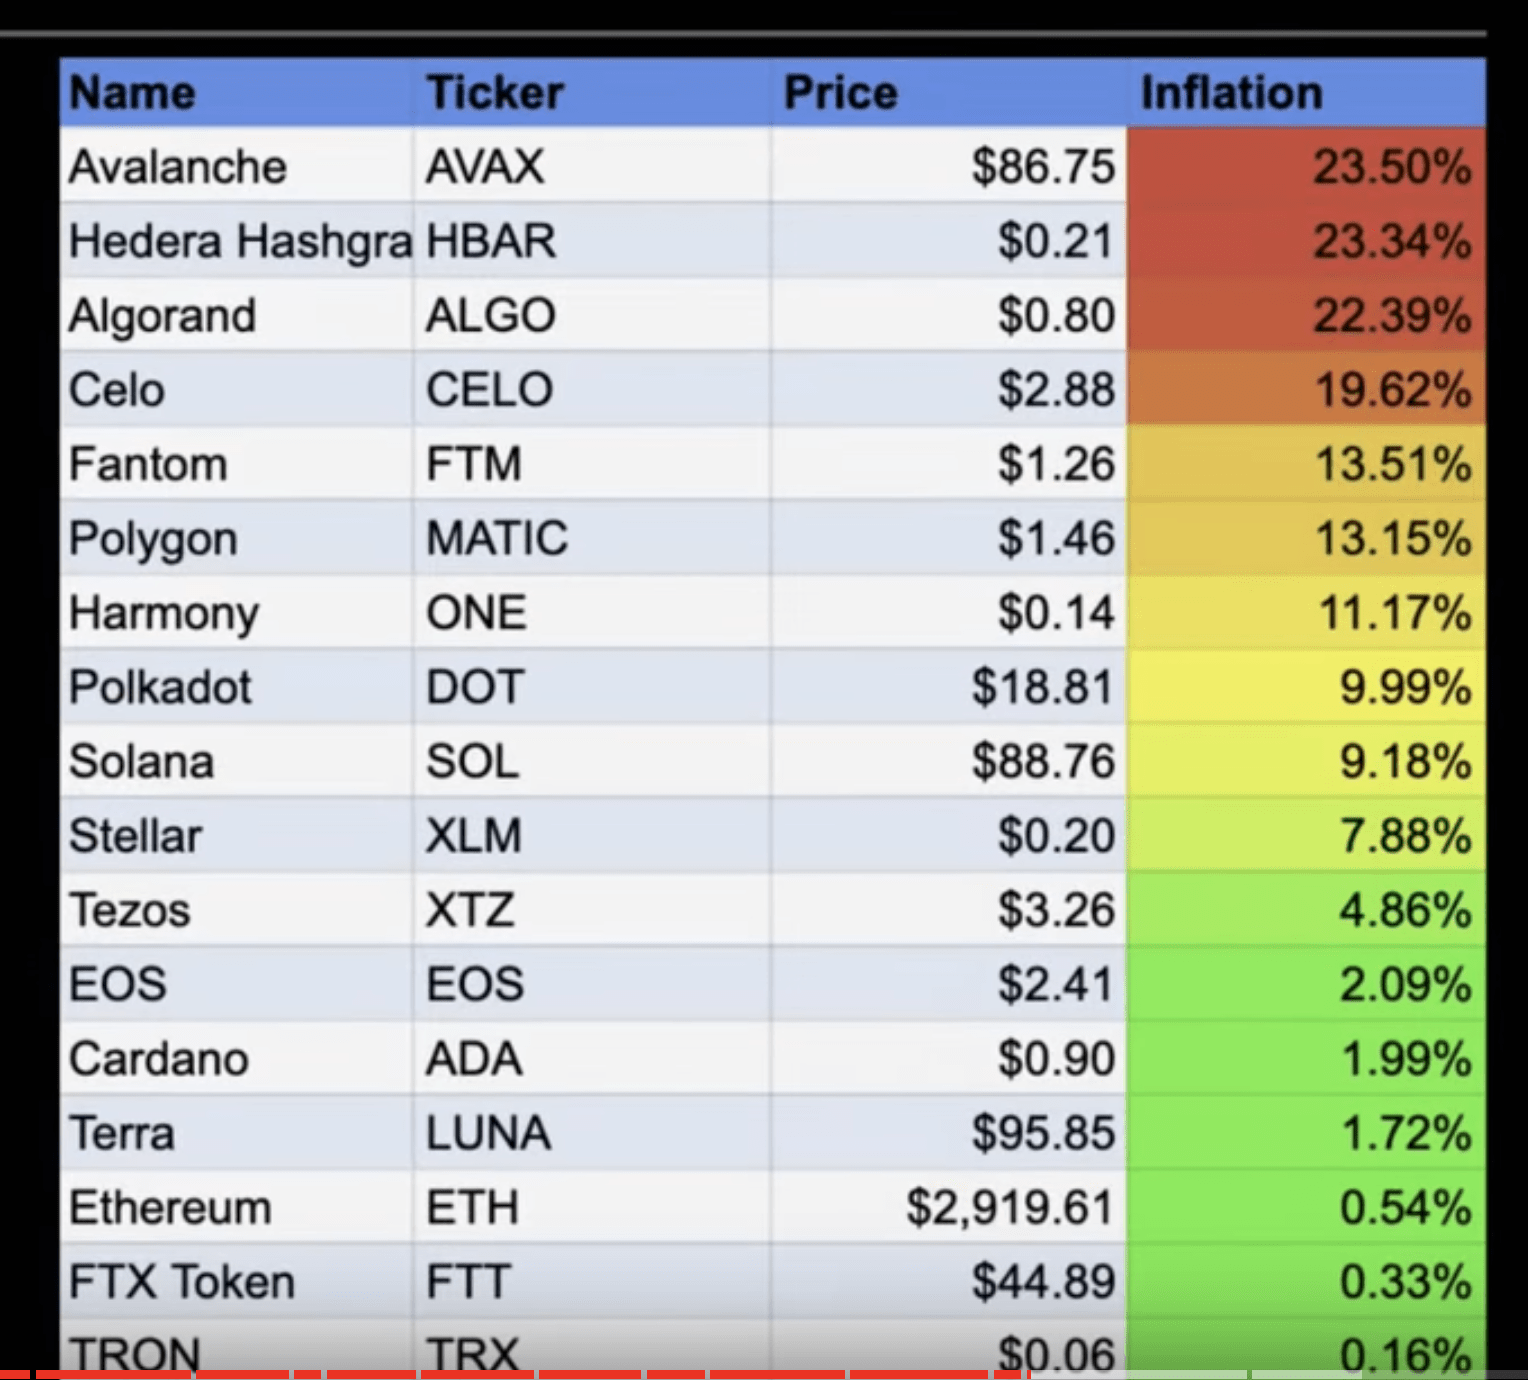Select the DOT ticker cell
This screenshot has height=1380, width=1528.
pyautogui.click(x=592, y=686)
